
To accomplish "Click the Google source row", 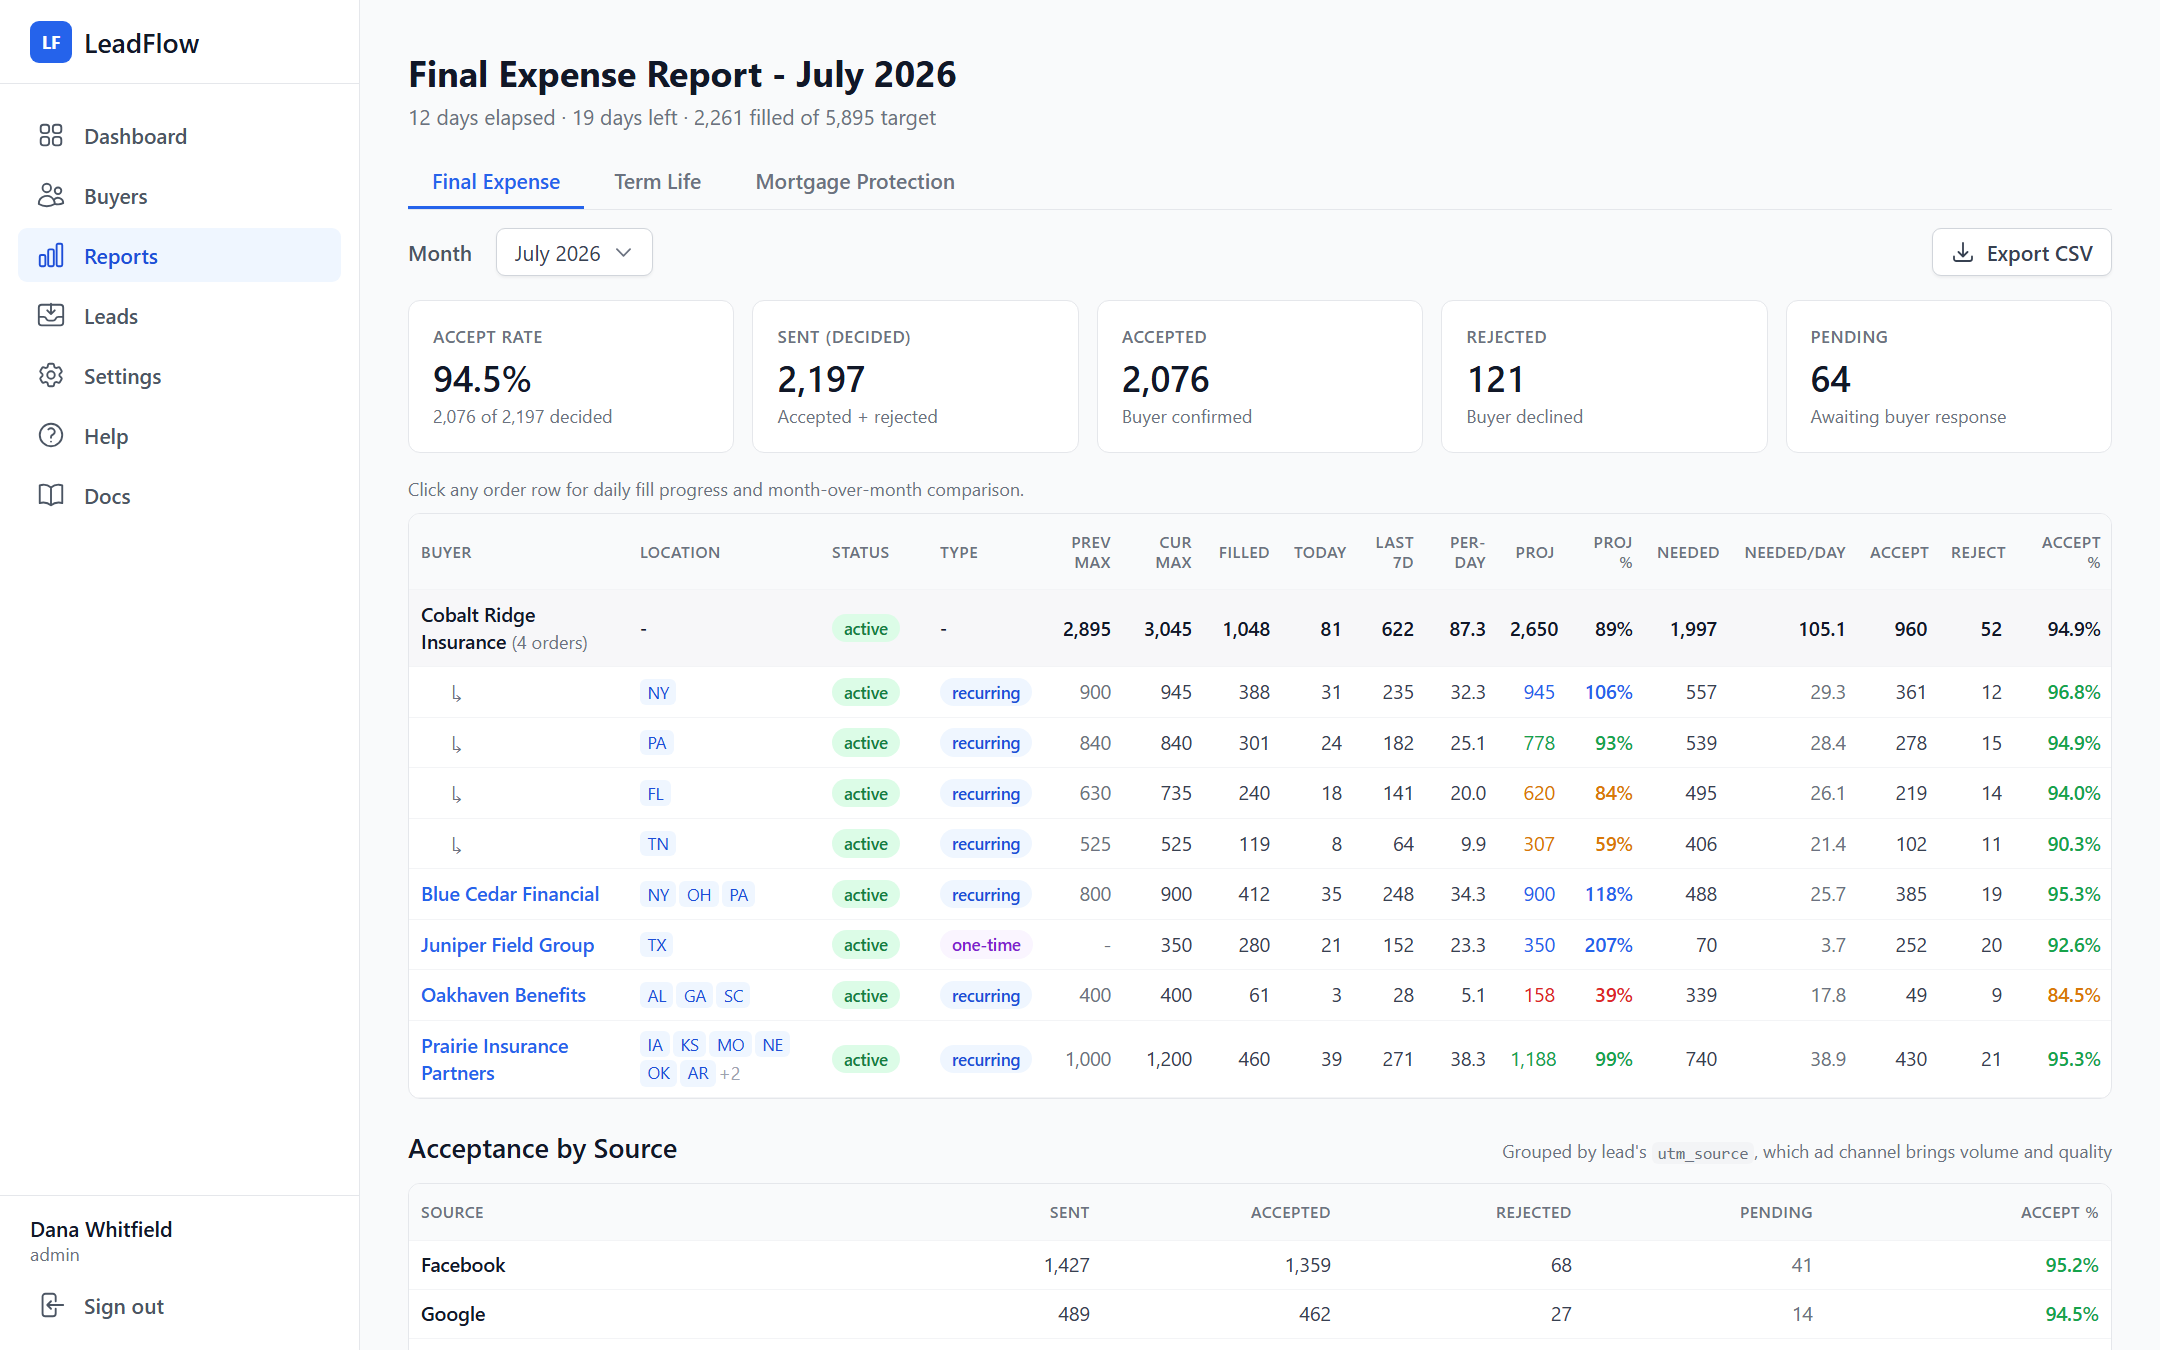I will click(1260, 1314).
